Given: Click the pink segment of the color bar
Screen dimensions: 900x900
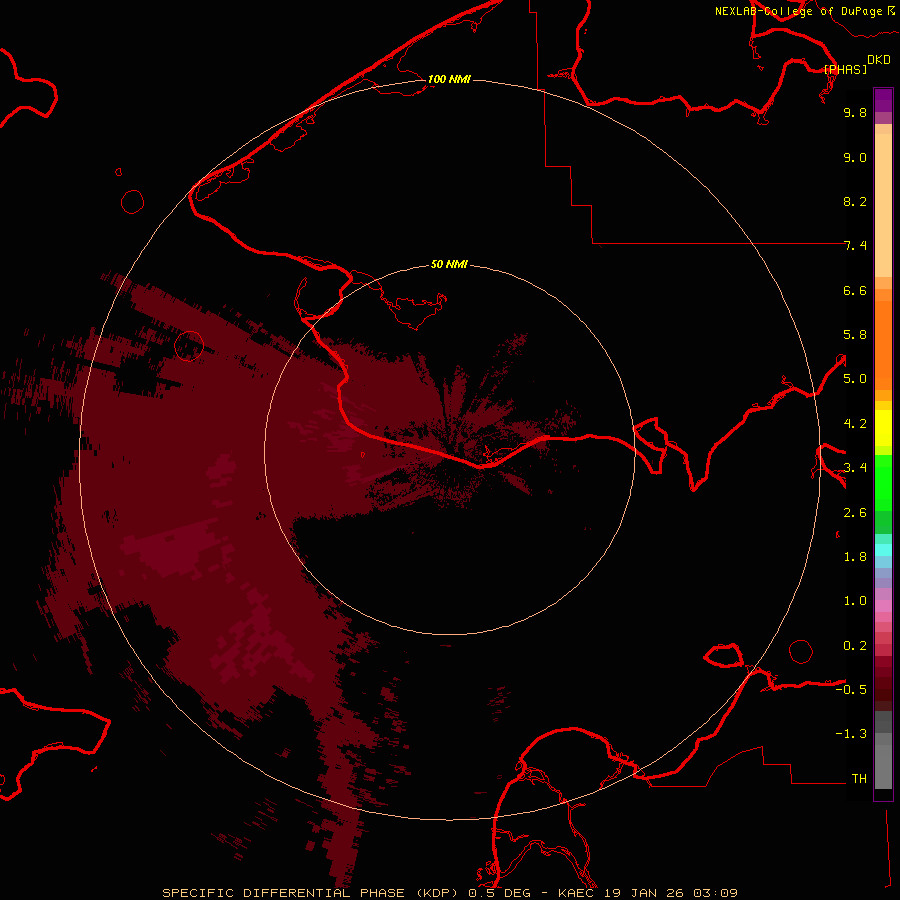Looking at the screenshot, I should coord(883,606).
